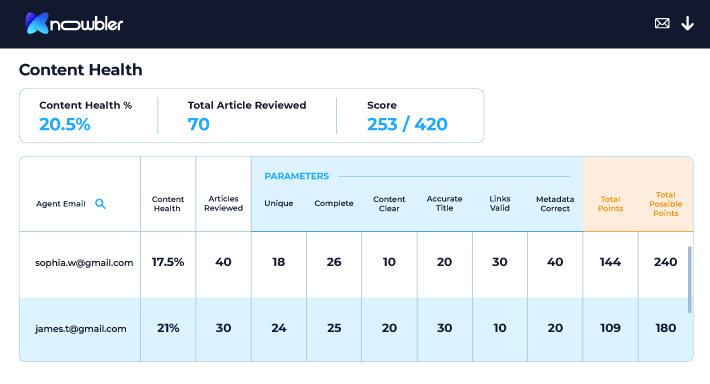This screenshot has width=710, height=384.
Task: Select the Links Valid header
Action: 499,203
